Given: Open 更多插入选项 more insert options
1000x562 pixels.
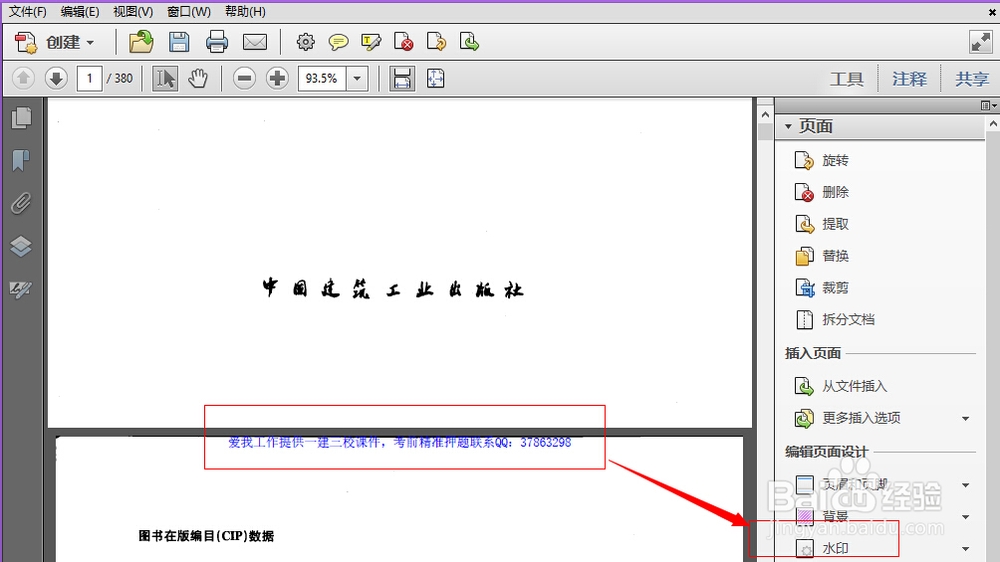Looking at the screenshot, I should click(x=848, y=418).
